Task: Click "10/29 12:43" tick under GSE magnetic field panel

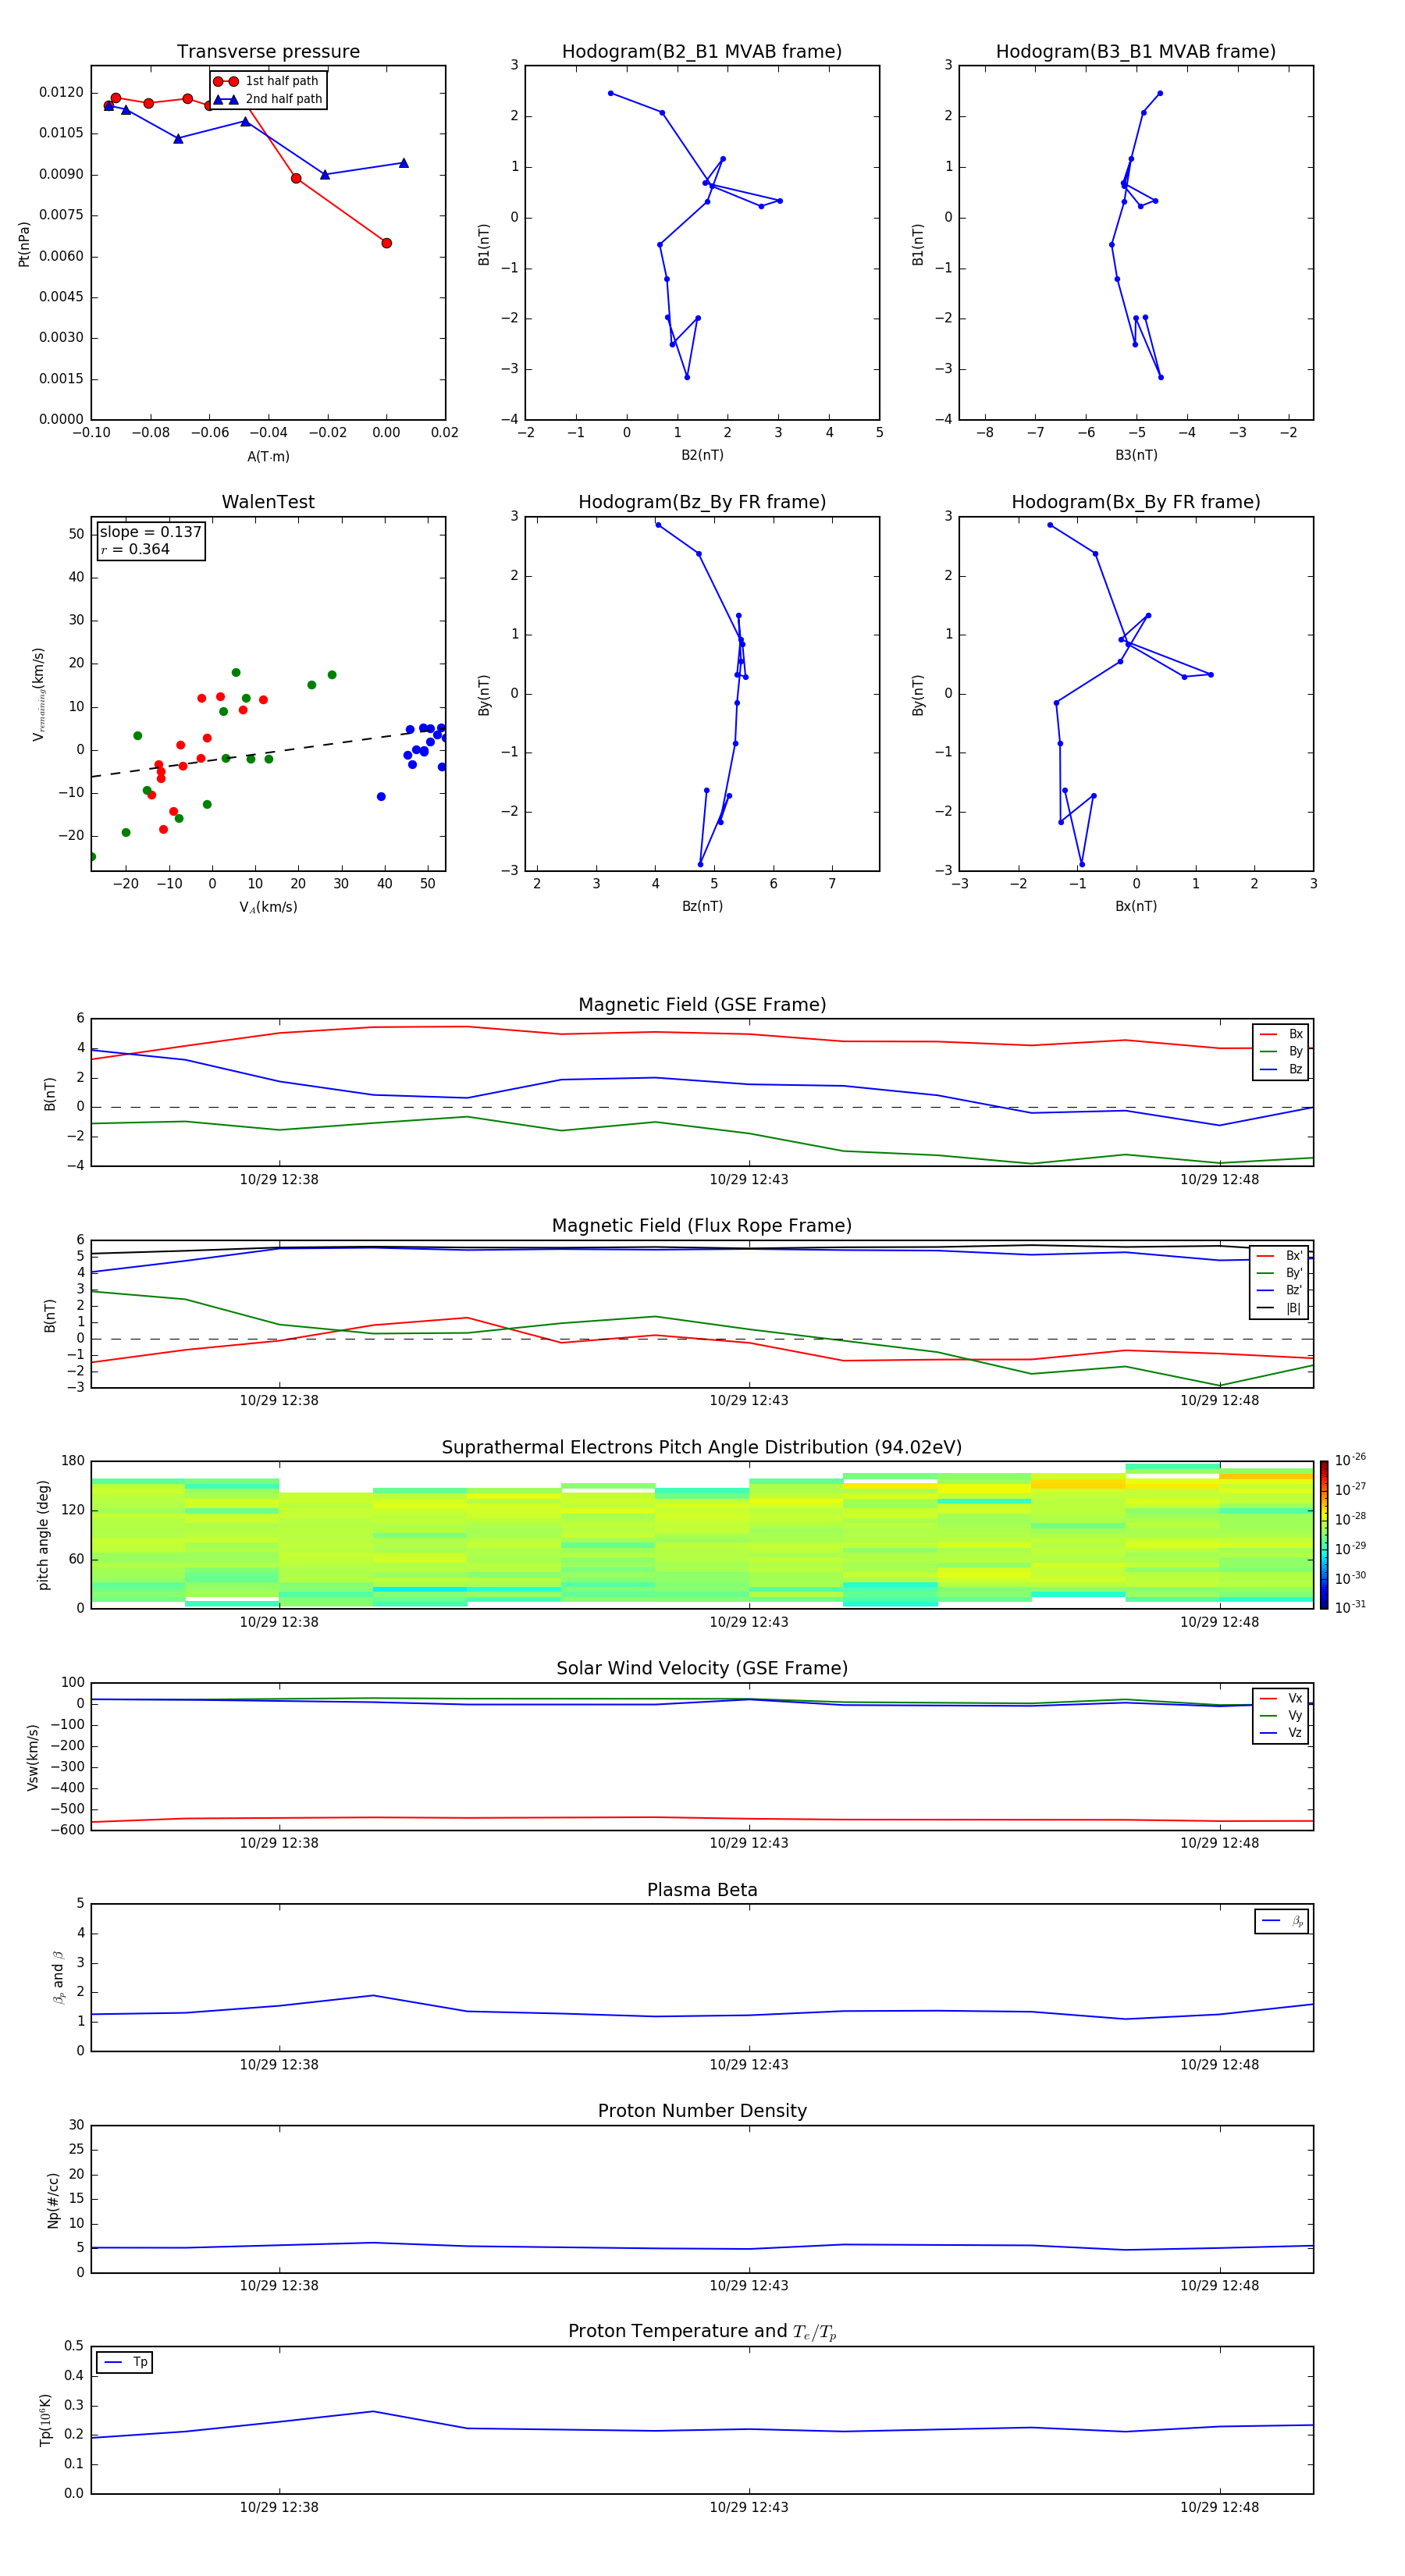Action: 749,1180
